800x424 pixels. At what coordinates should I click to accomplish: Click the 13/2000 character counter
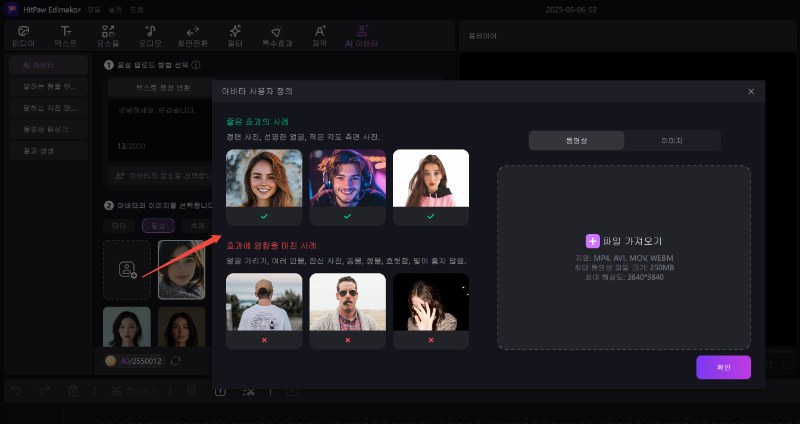131,146
